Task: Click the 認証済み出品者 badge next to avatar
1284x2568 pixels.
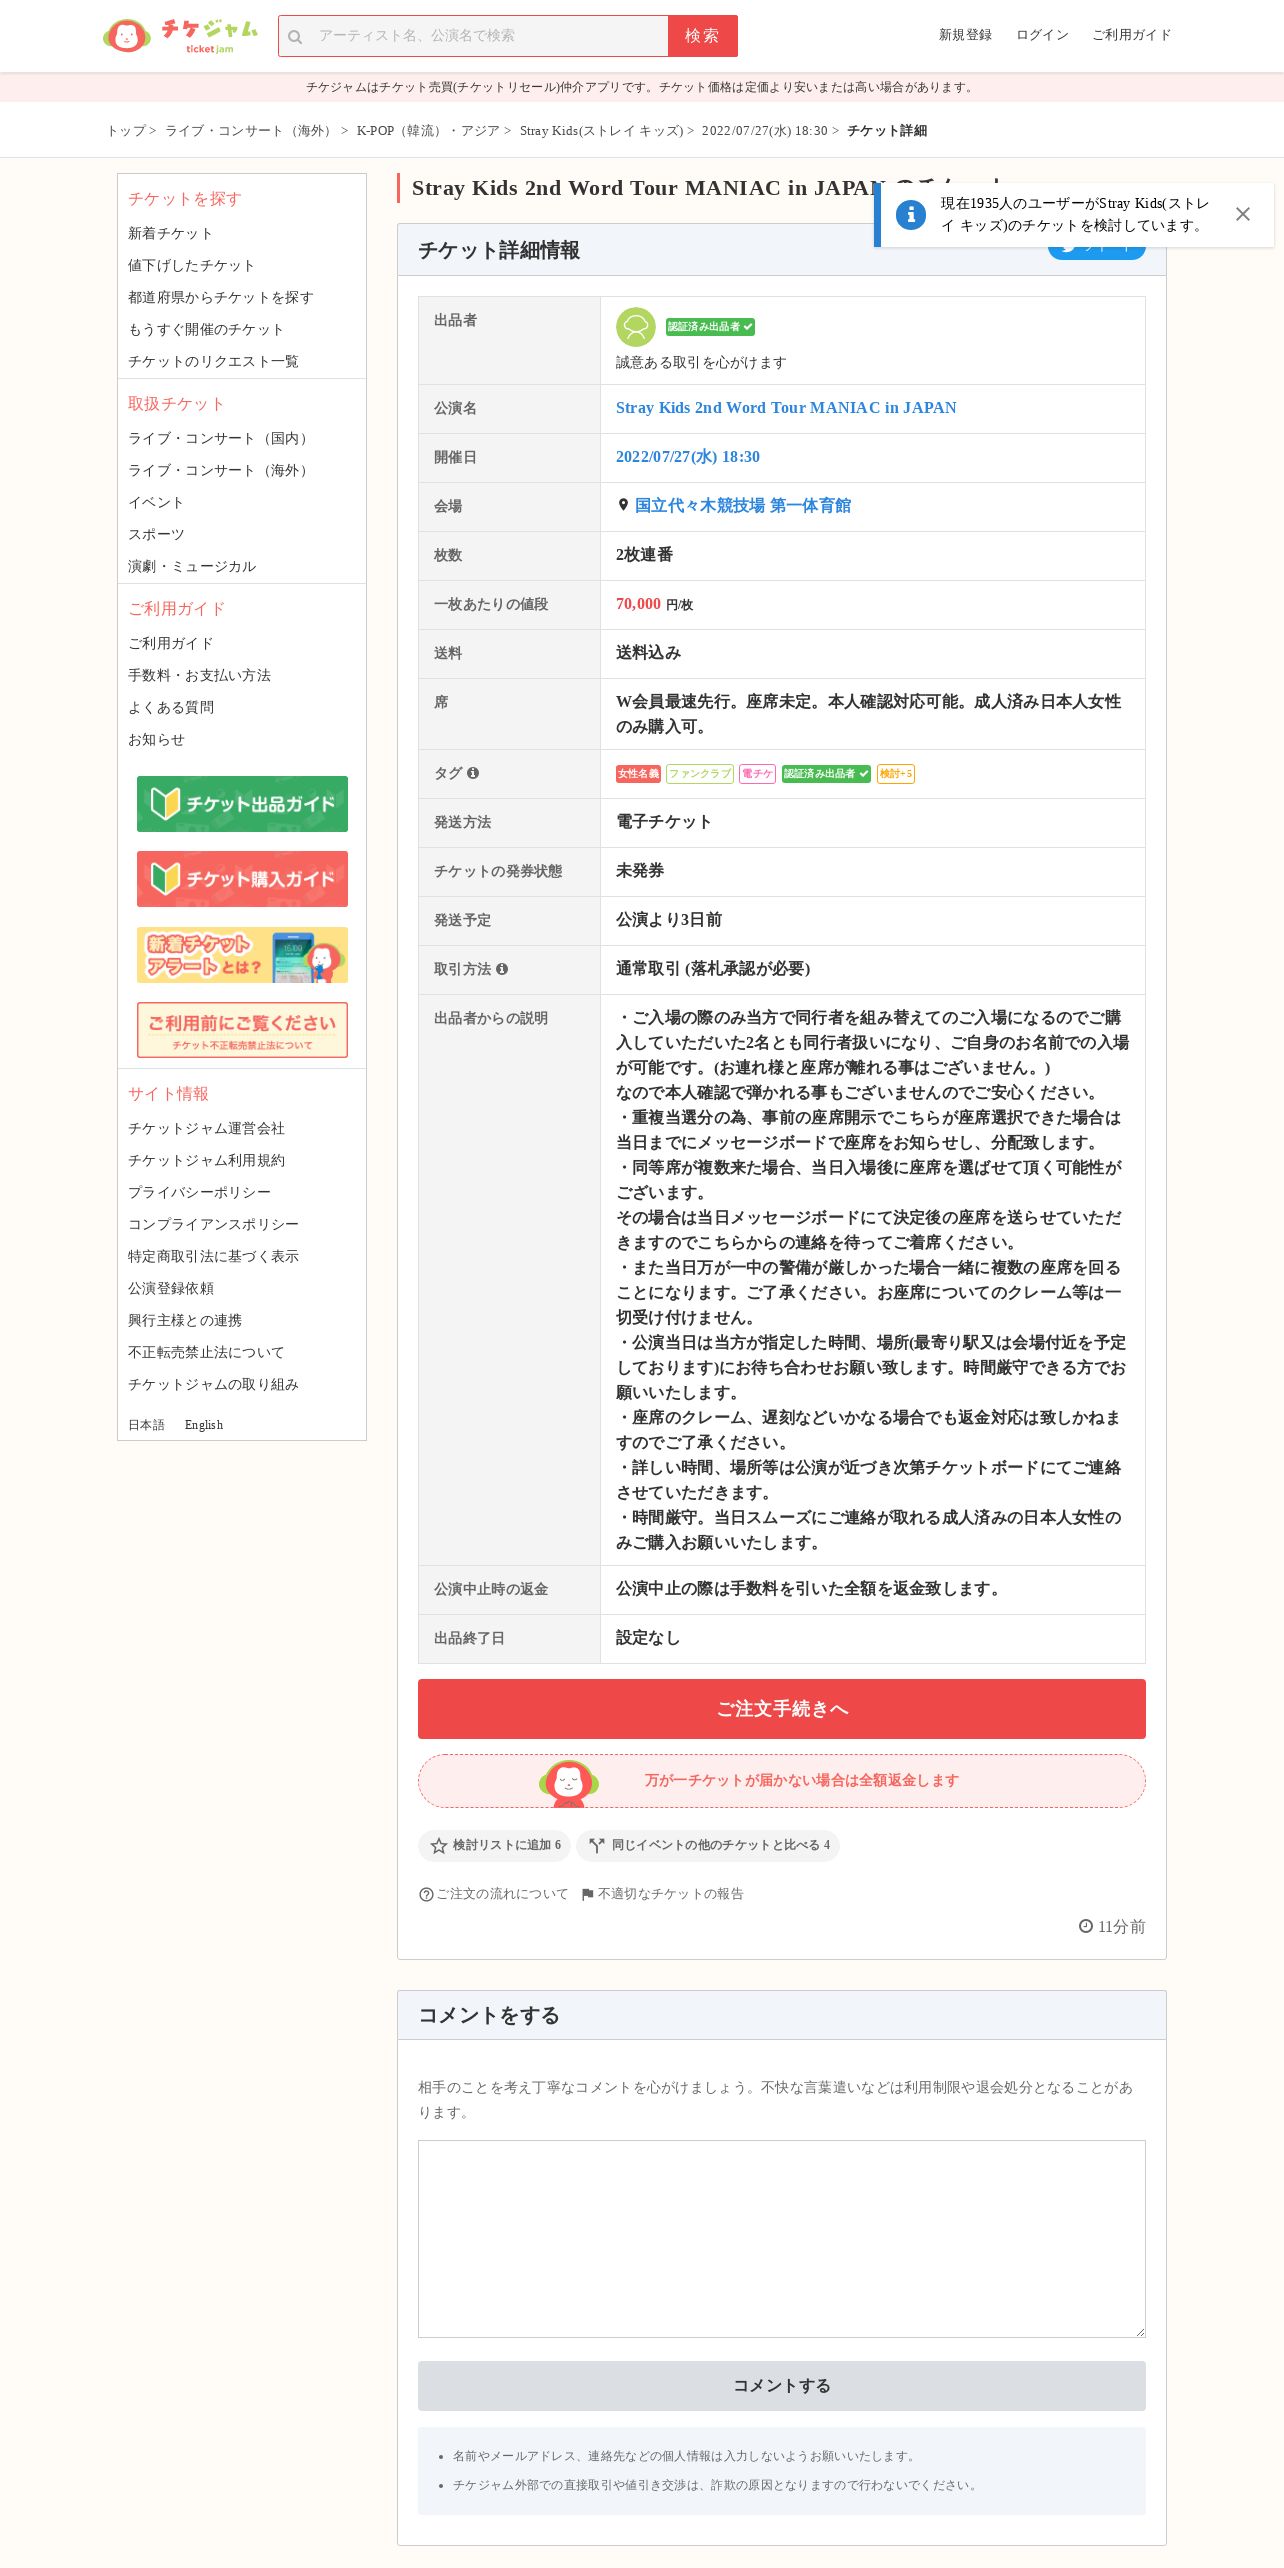Action: (x=711, y=327)
